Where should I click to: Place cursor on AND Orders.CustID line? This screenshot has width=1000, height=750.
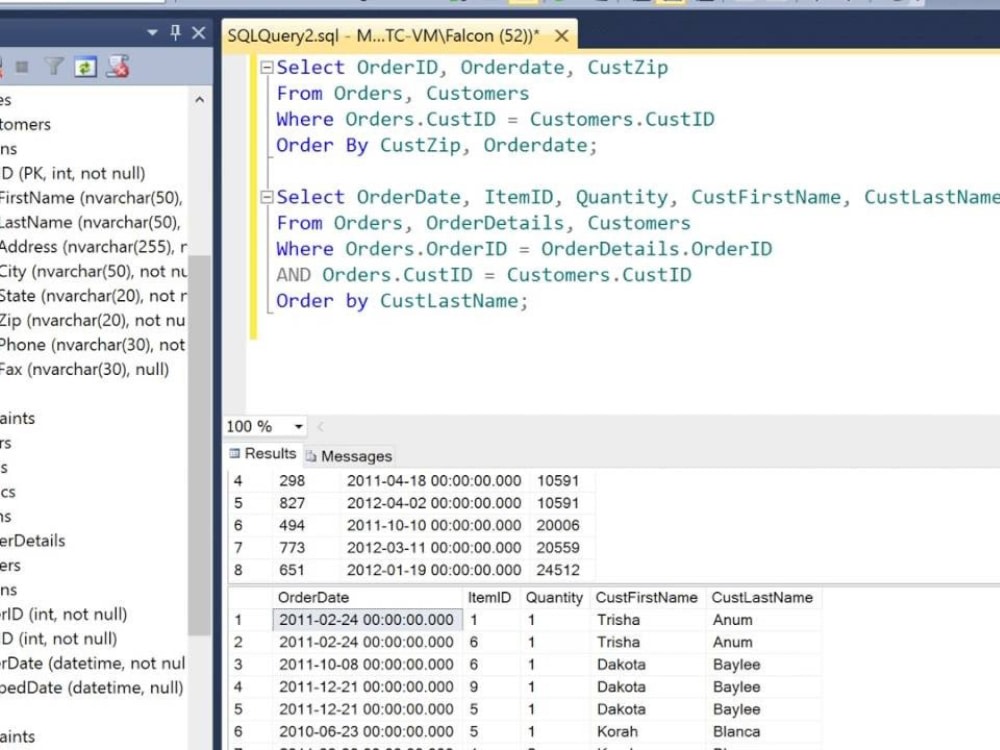click(483, 275)
